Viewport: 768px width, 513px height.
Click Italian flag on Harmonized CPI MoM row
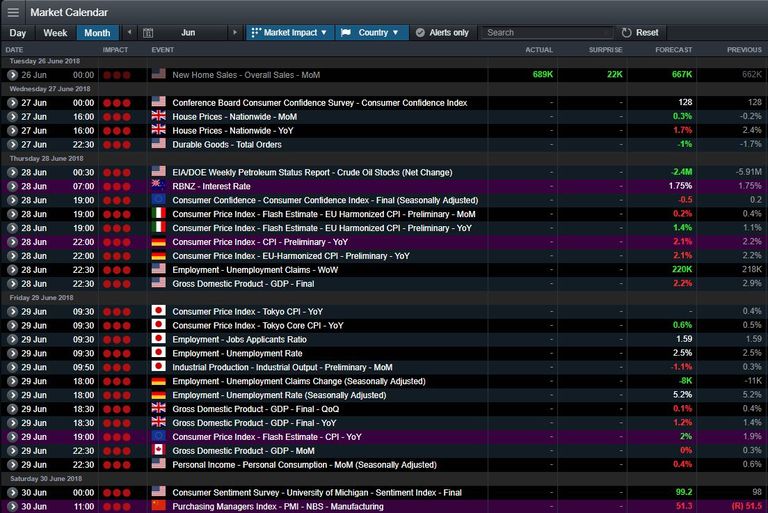pos(158,213)
